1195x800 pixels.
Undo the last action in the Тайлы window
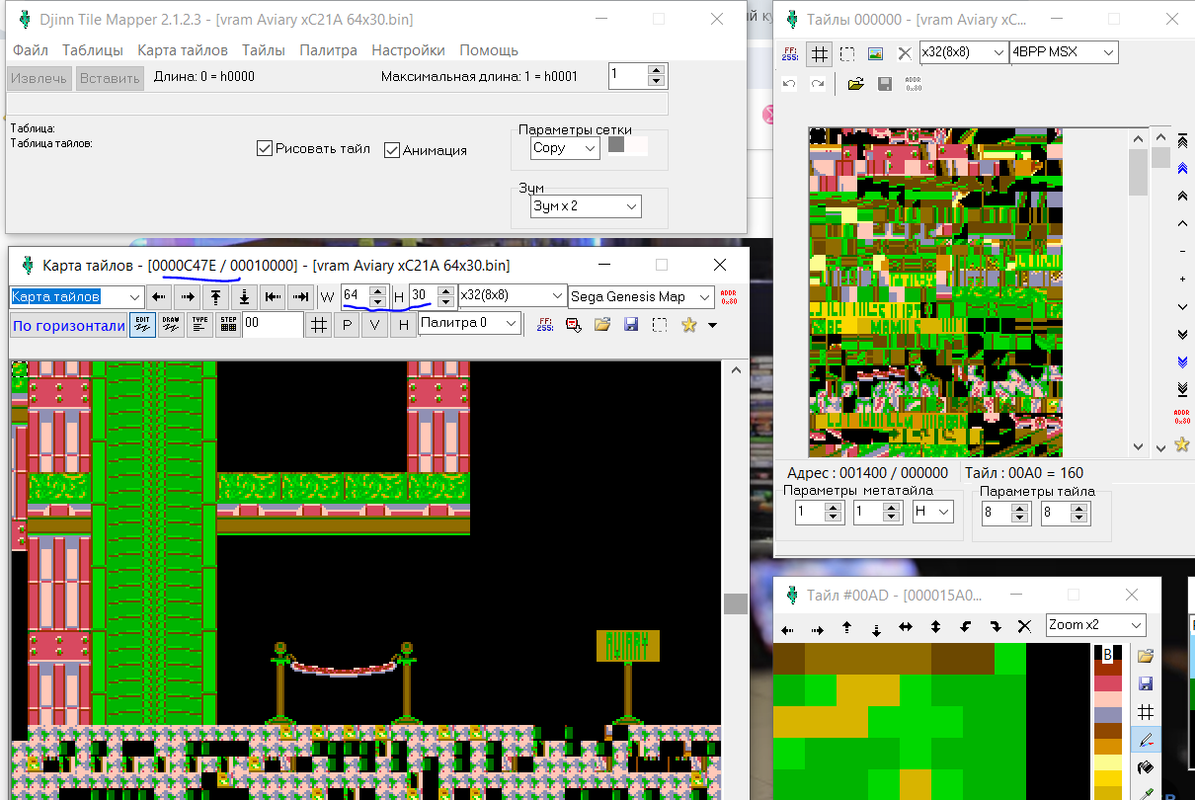[x=790, y=84]
